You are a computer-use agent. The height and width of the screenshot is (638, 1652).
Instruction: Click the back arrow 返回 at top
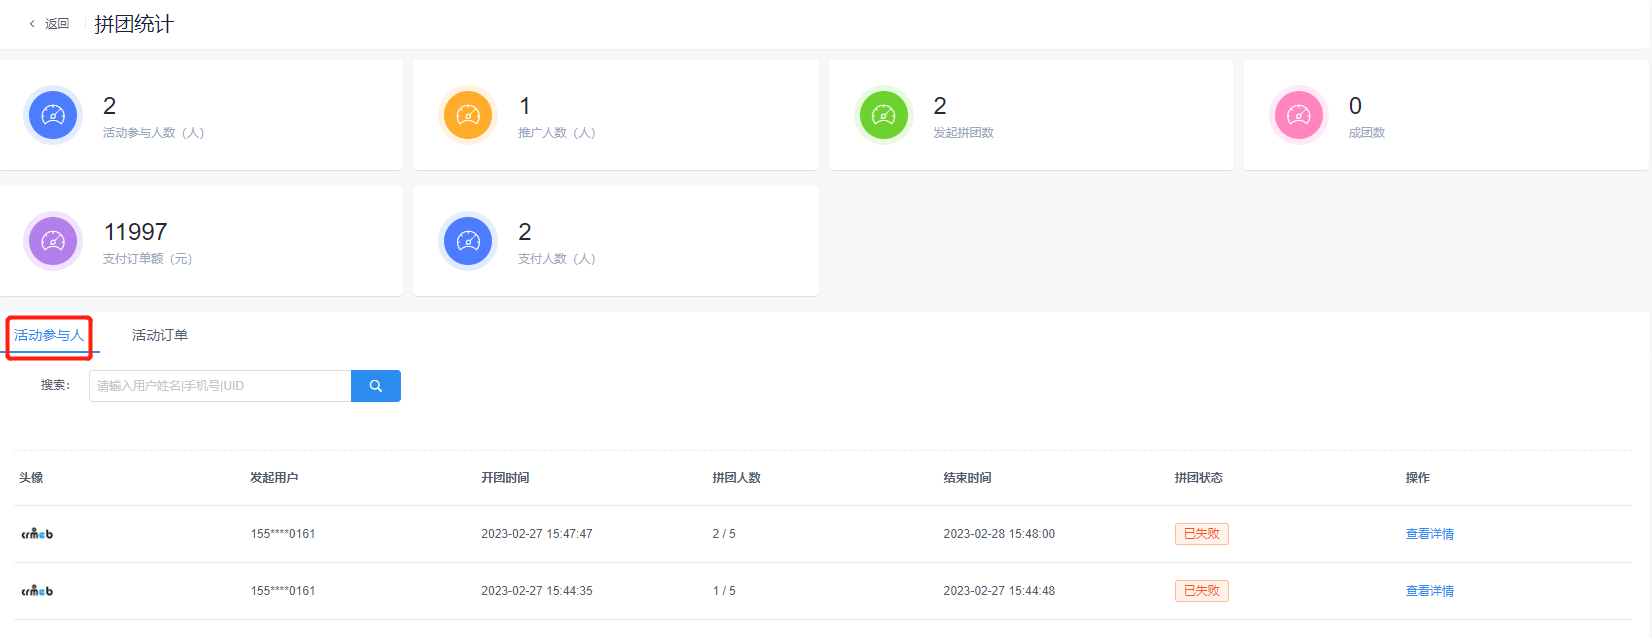click(x=49, y=24)
